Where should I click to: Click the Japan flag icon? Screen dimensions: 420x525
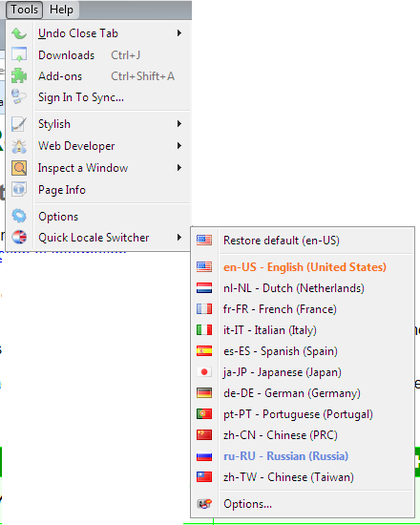click(x=204, y=372)
